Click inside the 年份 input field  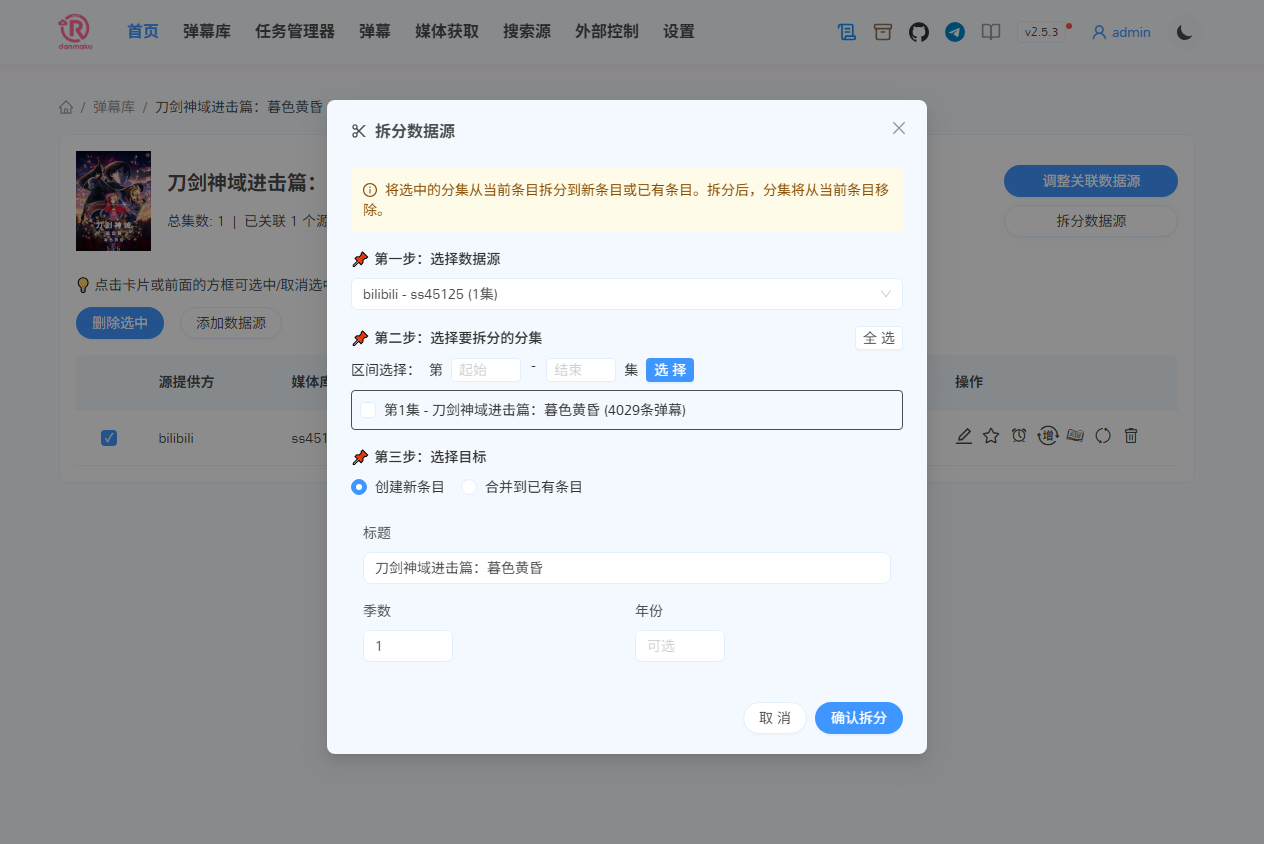(679, 646)
